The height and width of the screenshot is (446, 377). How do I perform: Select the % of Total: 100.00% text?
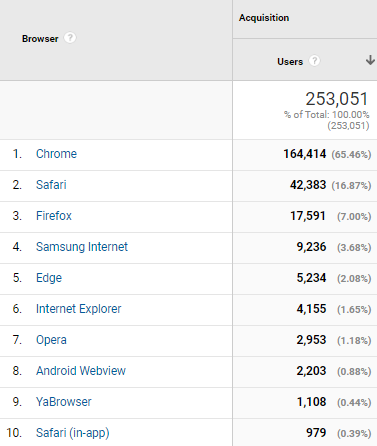coord(326,115)
